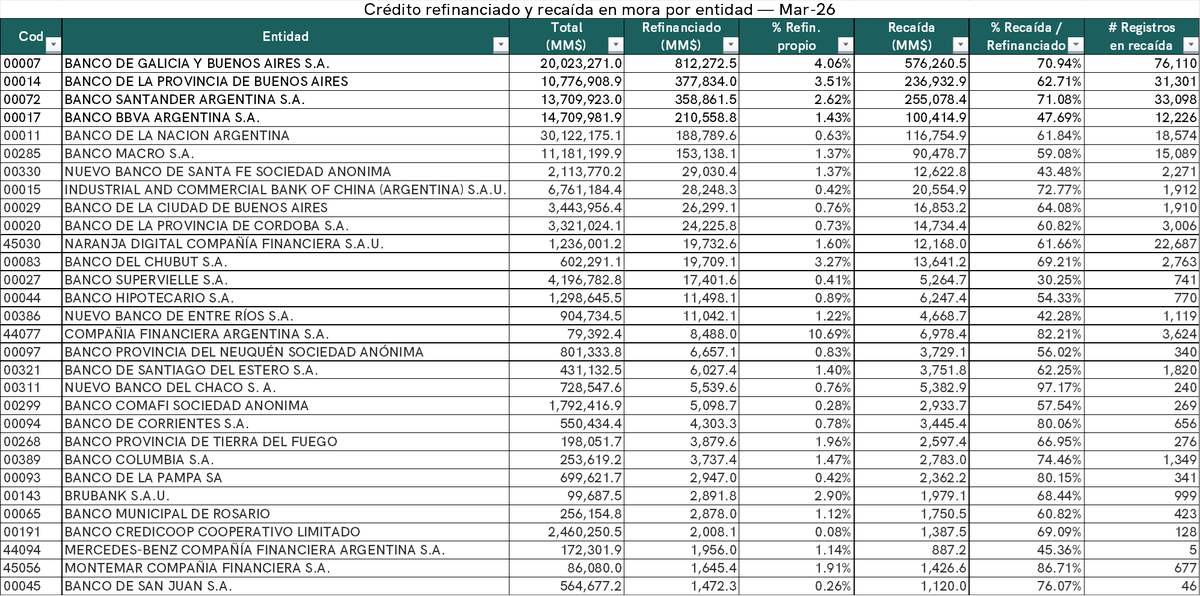Select cell 'BANCO COLUMBIA S.A.'
Screen dimensions: 1200x596
point(286,460)
